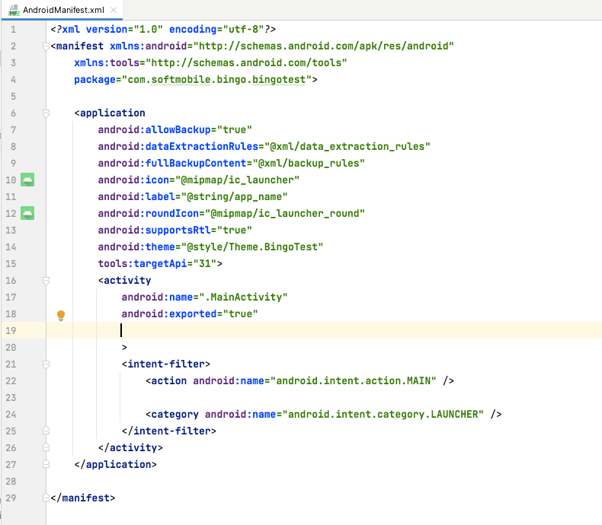Click the AndroidManifest.xml file type icon

coord(14,10)
